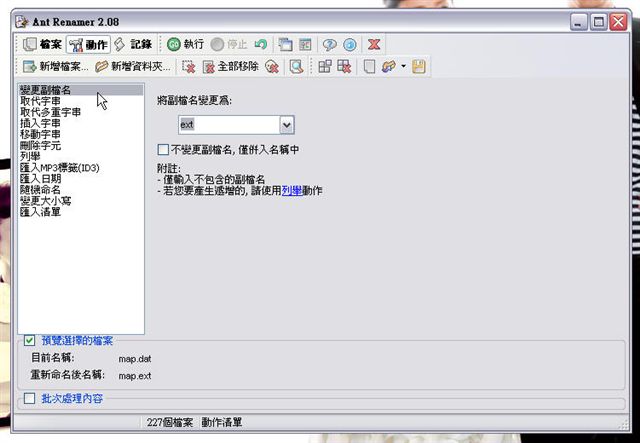The width and height of the screenshot is (640, 443).
Task: Switch to the 檔案 tab
Action: click(42, 44)
